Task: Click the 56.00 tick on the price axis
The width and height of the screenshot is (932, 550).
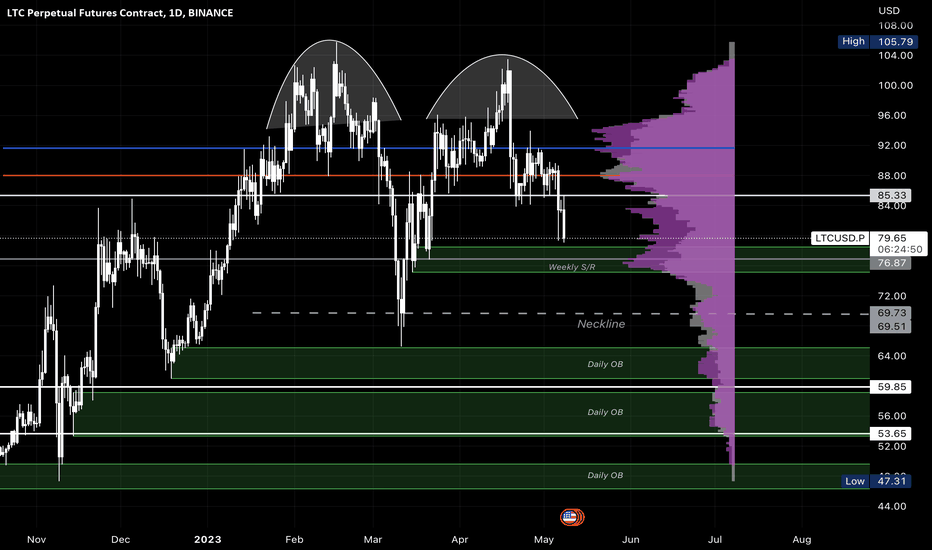Action: click(x=892, y=416)
